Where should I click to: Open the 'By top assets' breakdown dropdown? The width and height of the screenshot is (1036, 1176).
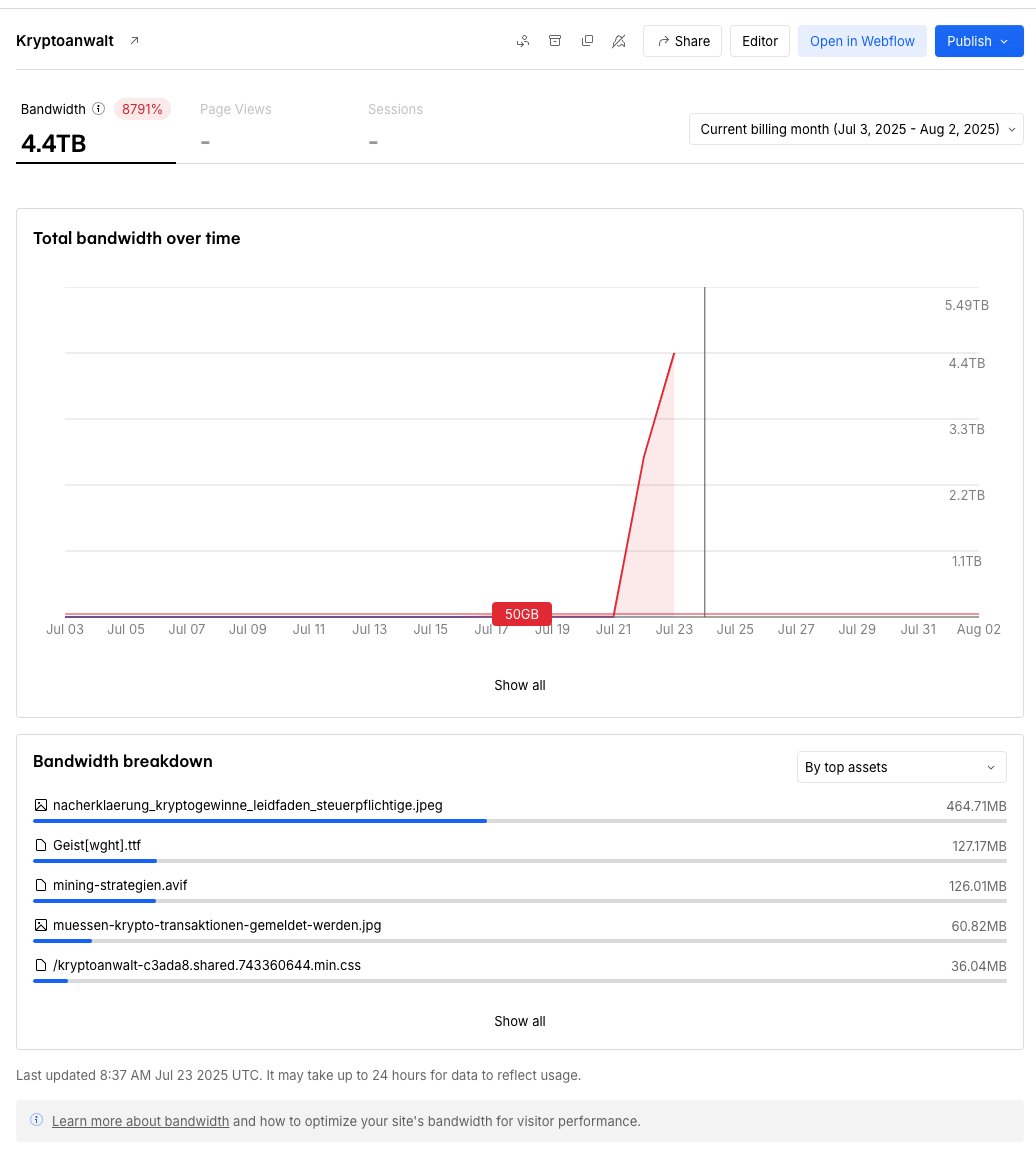point(901,766)
